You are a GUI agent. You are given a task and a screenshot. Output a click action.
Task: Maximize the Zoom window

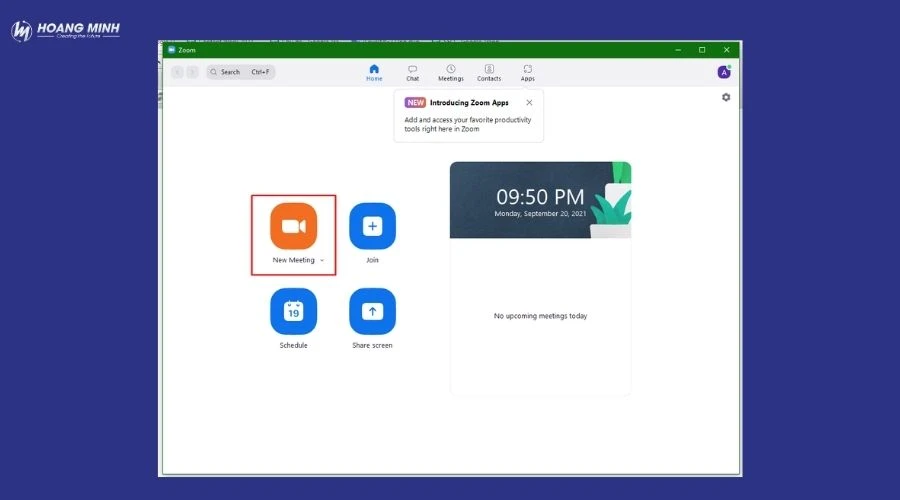pos(702,50)
